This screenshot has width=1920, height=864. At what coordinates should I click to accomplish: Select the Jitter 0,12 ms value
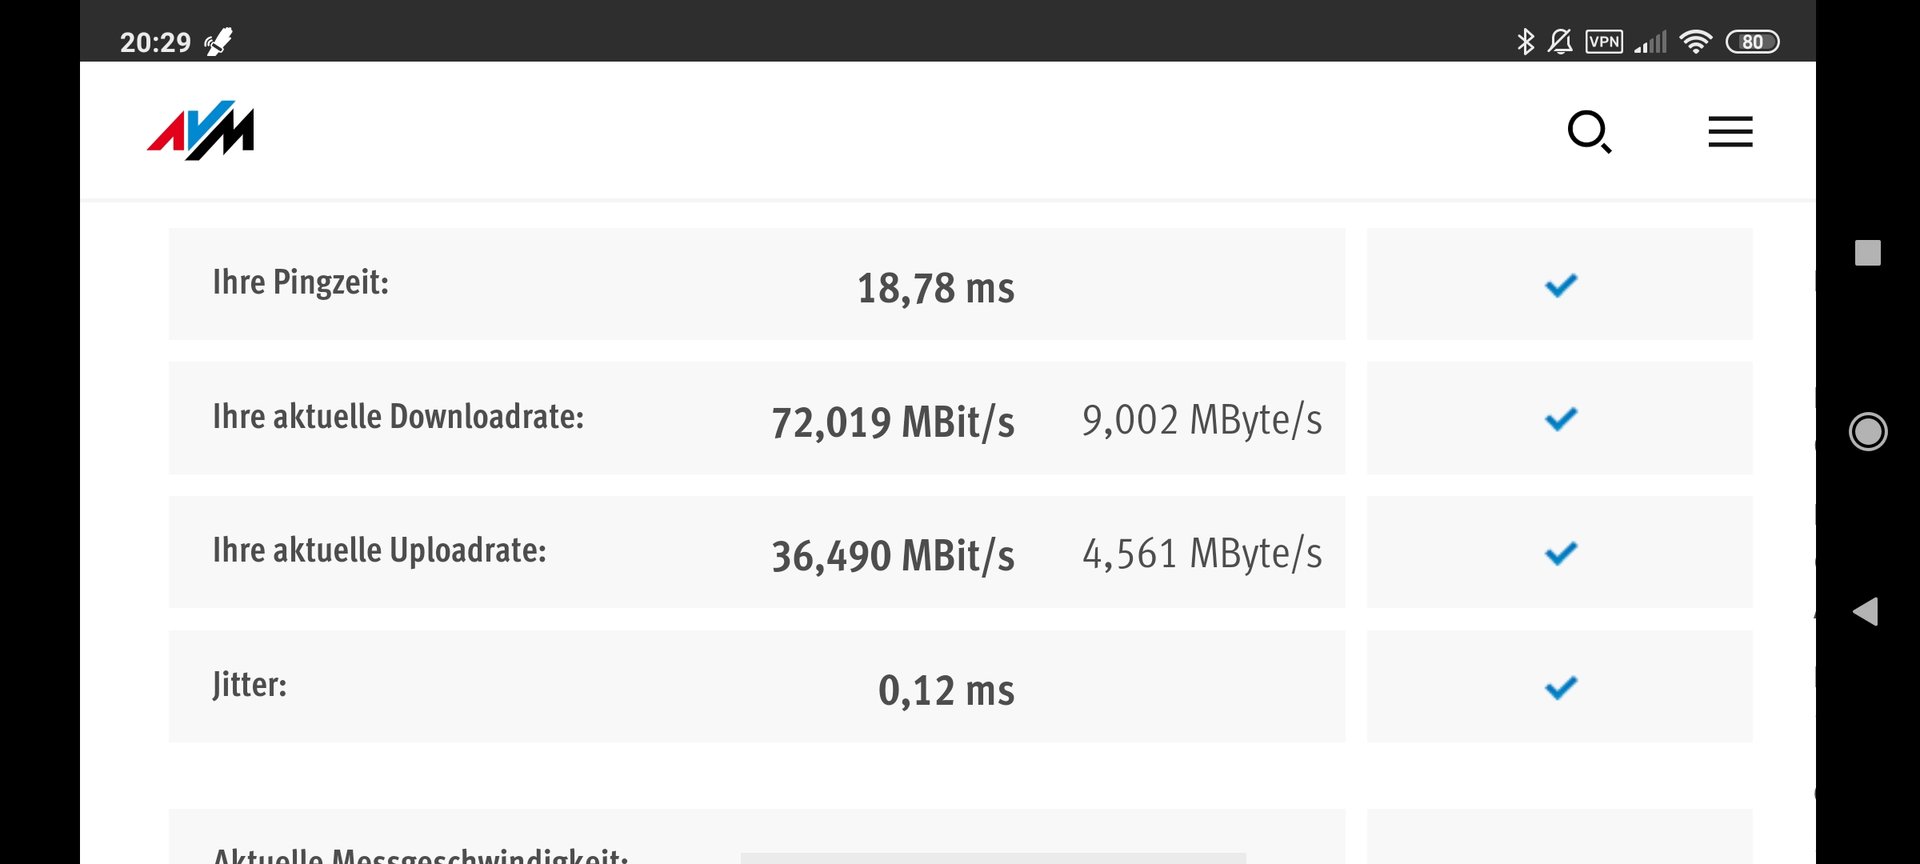click(946, 690)
